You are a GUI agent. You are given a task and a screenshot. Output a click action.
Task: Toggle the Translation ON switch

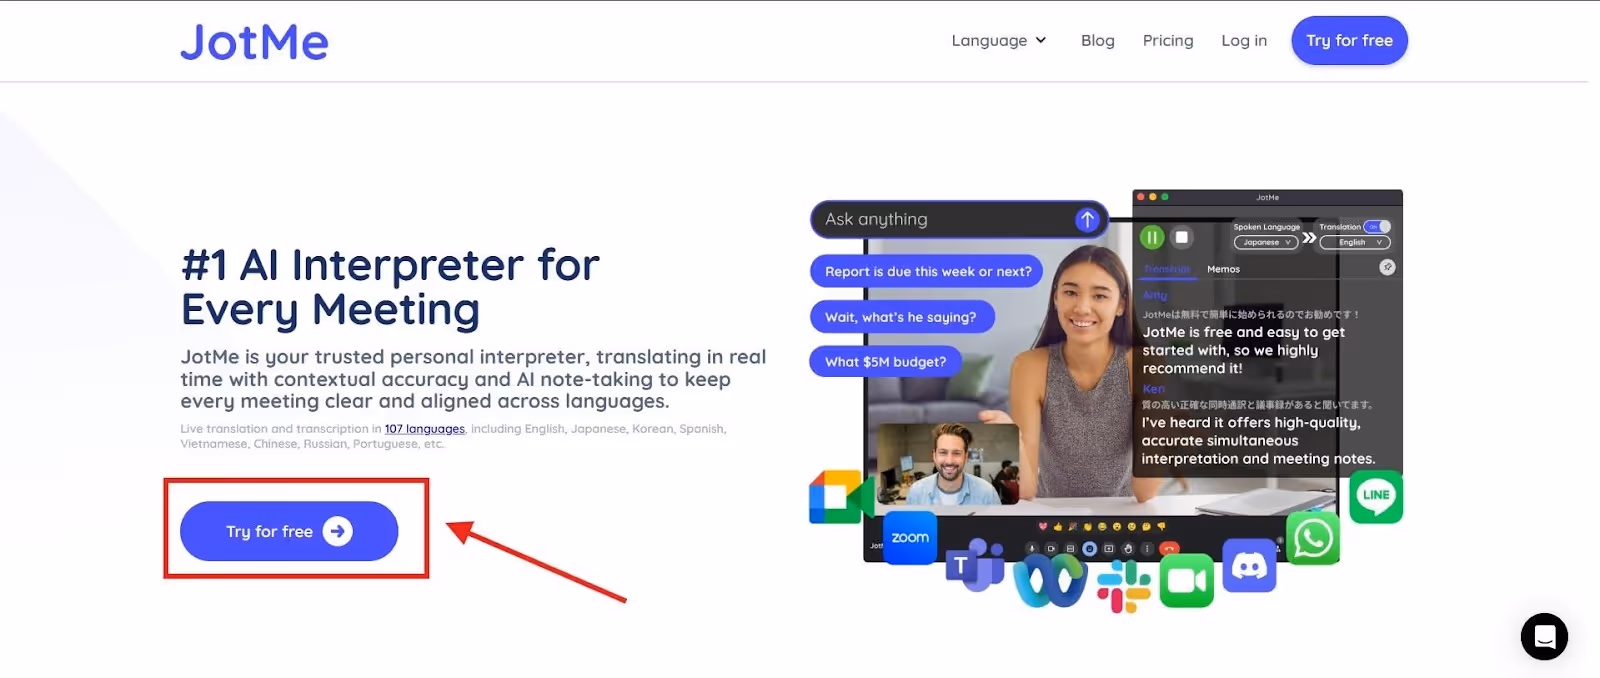coord(1377,227)
